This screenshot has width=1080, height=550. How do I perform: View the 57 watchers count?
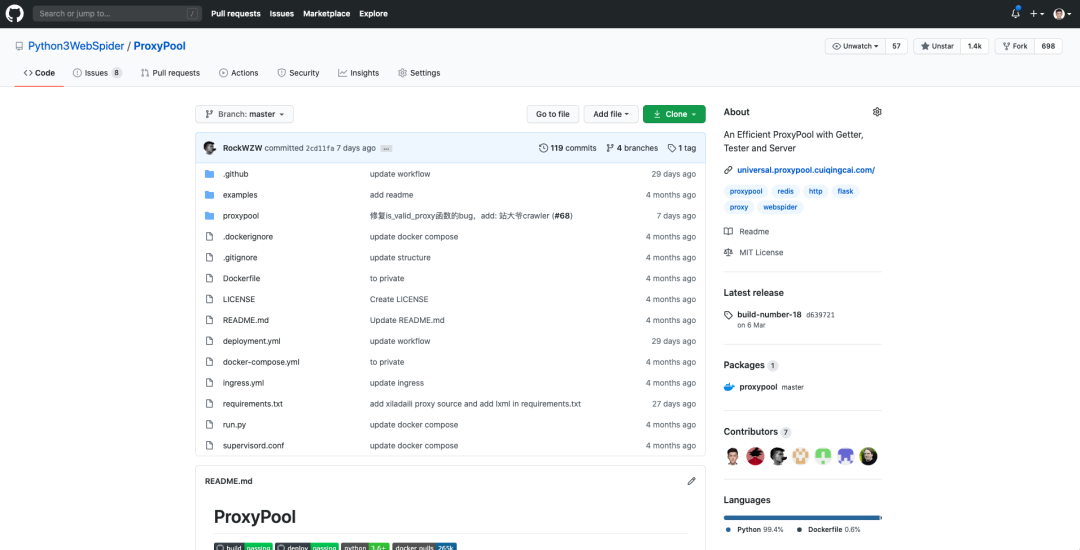[x=896, y=46]
